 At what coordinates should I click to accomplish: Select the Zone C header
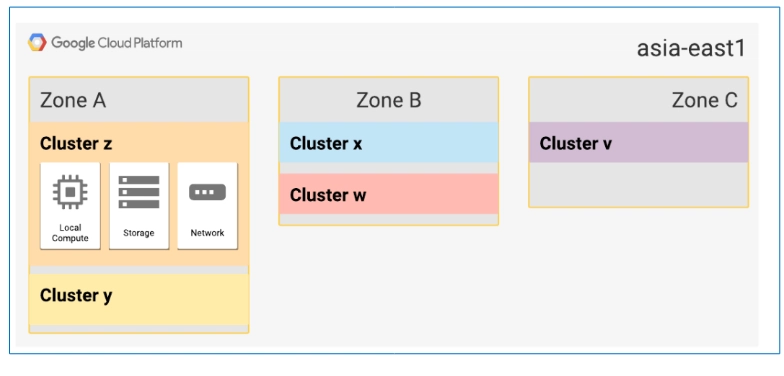click(638, 100)
